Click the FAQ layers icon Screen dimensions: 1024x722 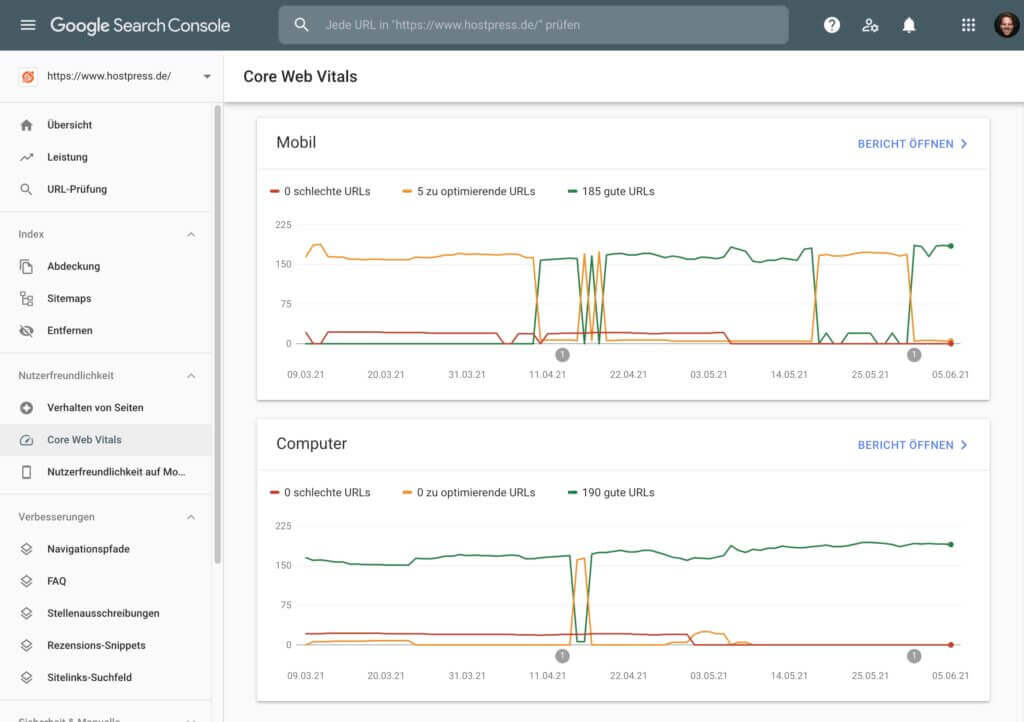pyautogui.click(x=26, y=581)
